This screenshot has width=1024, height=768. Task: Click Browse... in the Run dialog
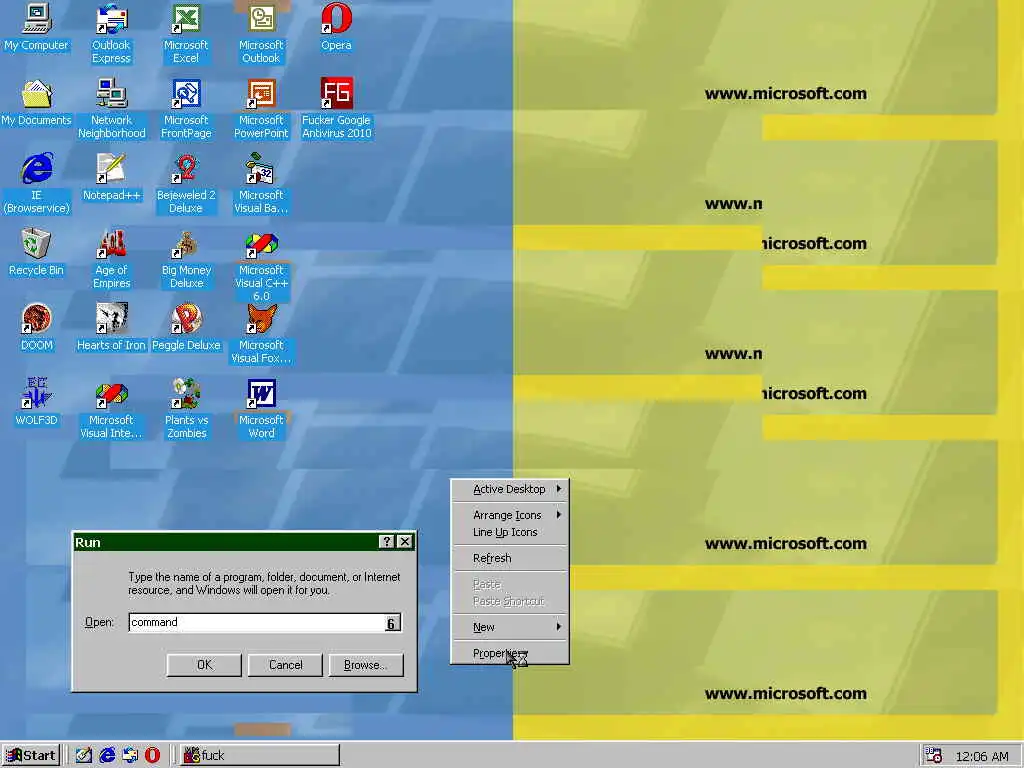366,665
